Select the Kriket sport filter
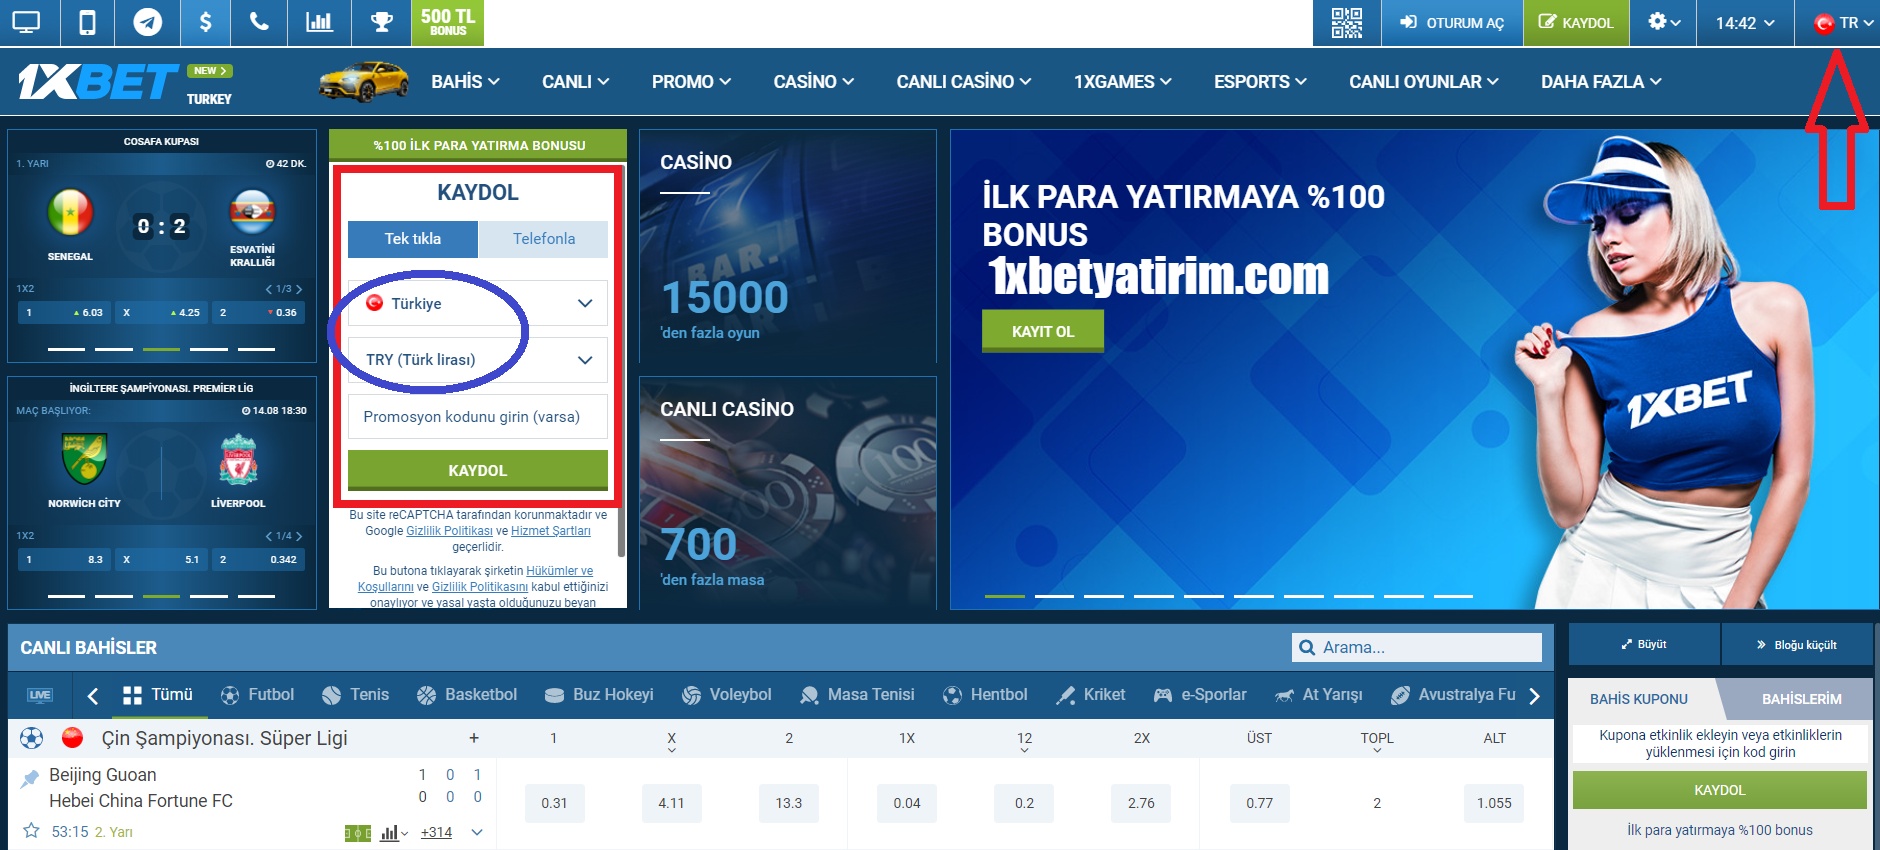Viewport: 1880px width, 850px height. [x=1090, y=695]
